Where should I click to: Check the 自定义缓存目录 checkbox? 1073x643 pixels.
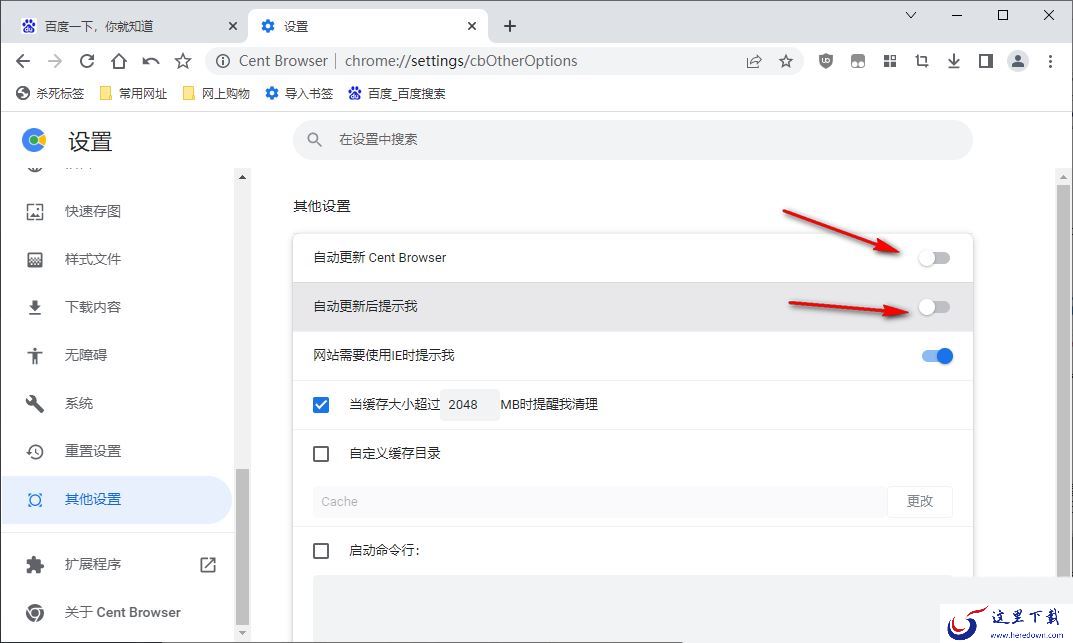[321, 454]
